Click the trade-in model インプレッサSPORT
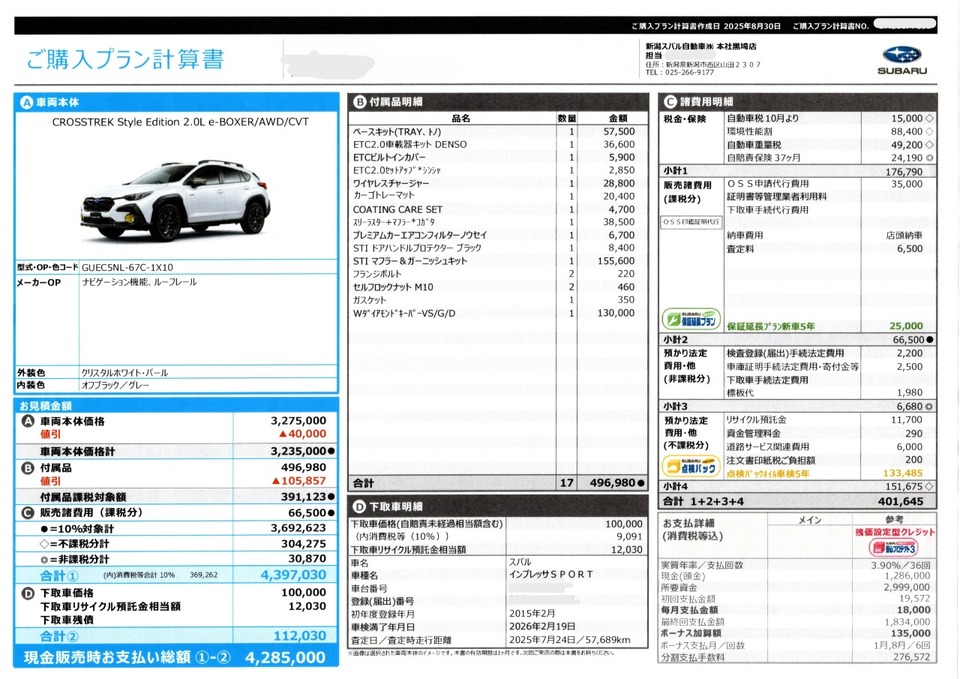The height and width of the screenshot is (679, 960). point(551,574)
